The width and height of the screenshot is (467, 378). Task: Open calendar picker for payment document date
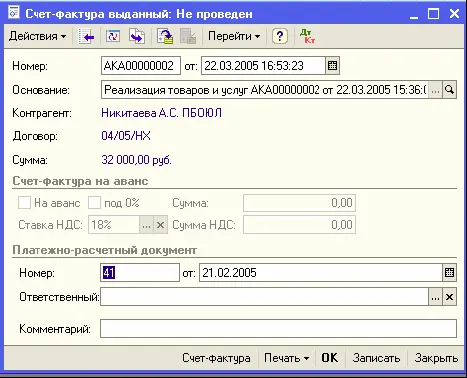(x=449, y=273)
